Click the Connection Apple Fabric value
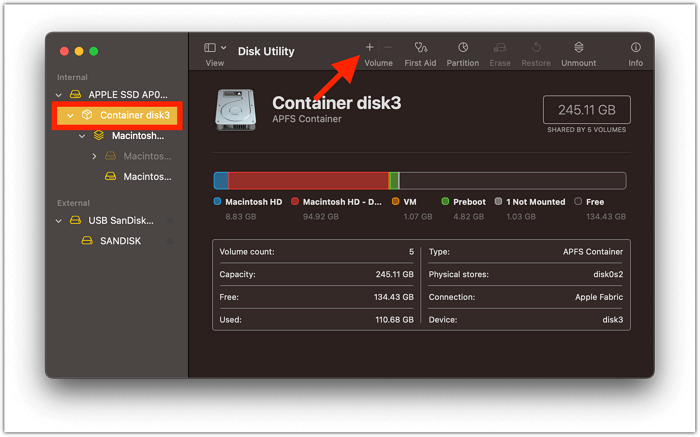 (599, 297)
